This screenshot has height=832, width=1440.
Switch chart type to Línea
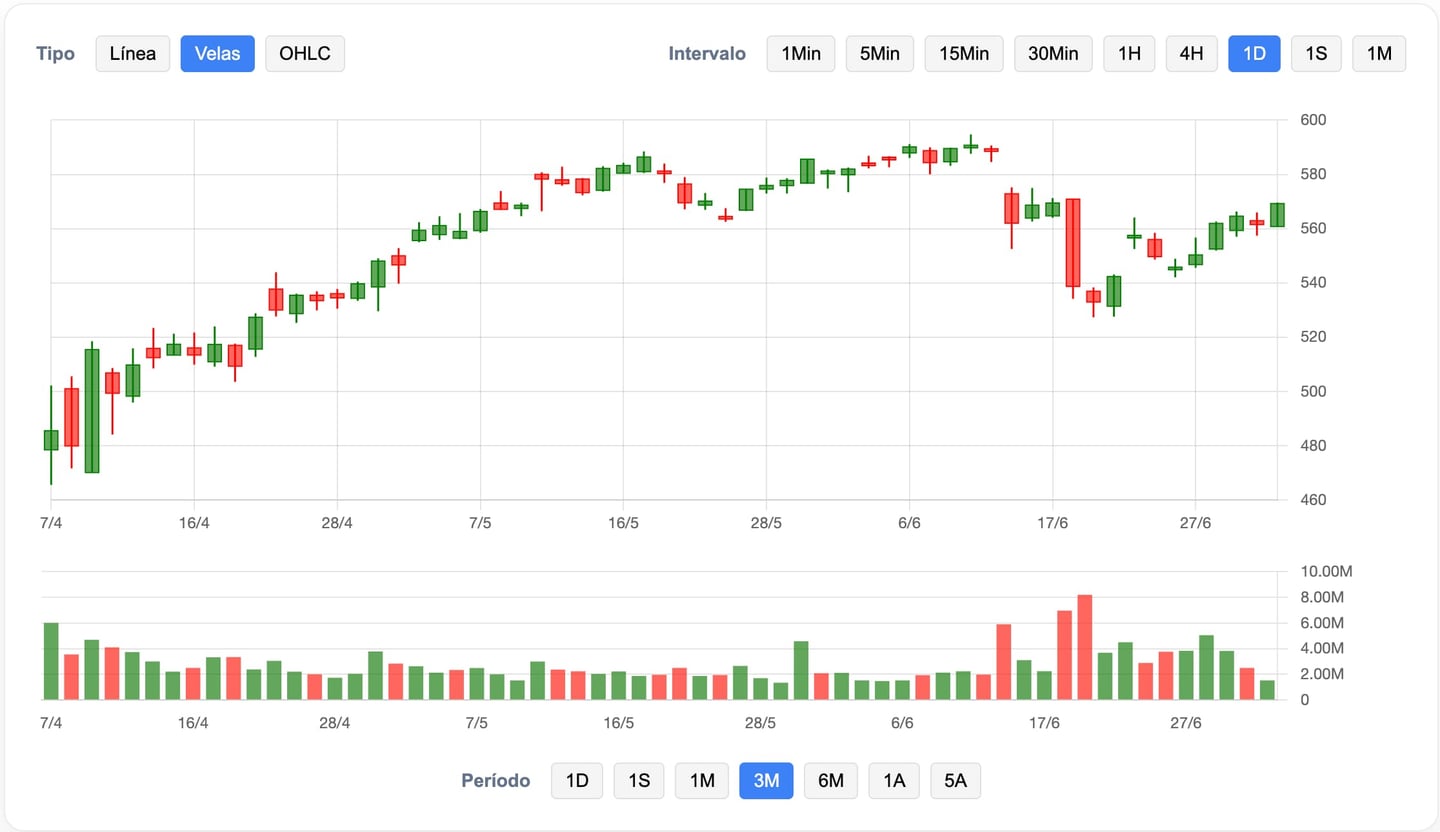point(133,54)
